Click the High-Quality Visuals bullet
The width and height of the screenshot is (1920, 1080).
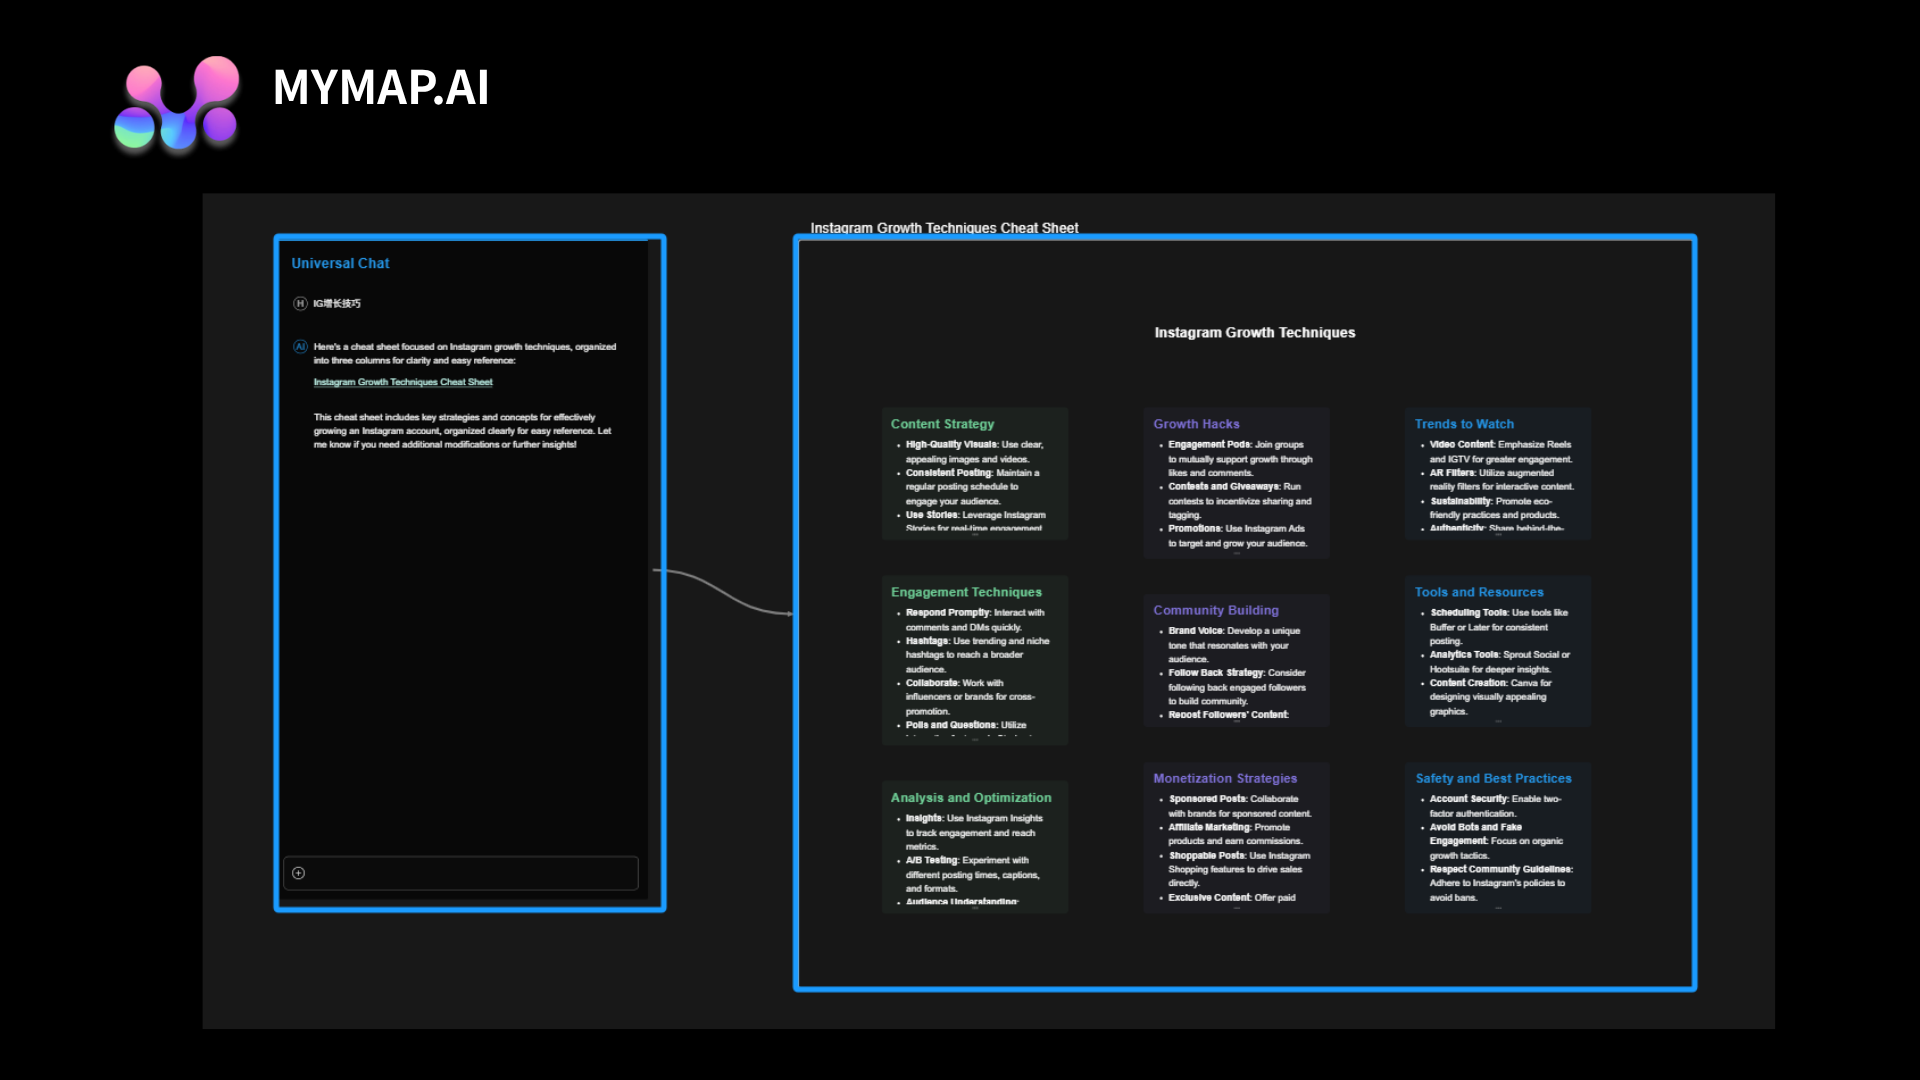(x=974, y=452)
